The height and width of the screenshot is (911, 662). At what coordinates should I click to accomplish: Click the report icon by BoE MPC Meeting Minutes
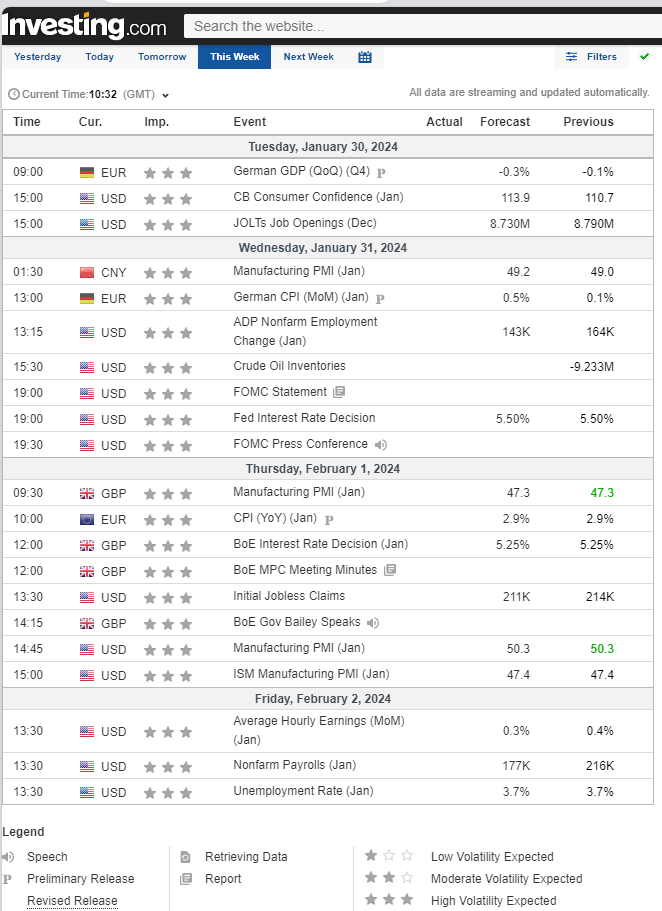point(390,570)
